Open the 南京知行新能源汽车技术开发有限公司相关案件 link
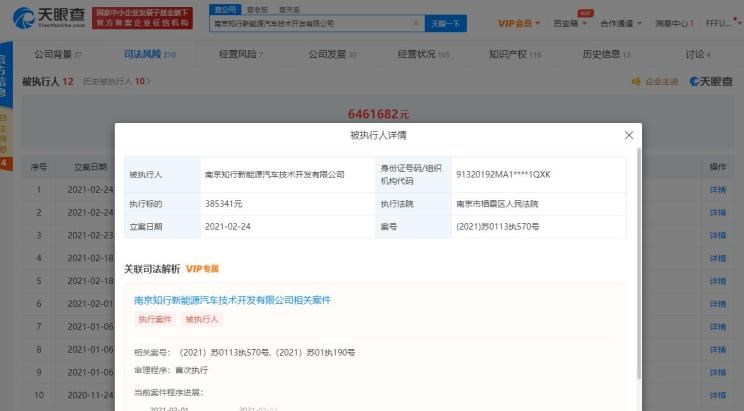Screen dimensions: 744x411 click(232, 300)
